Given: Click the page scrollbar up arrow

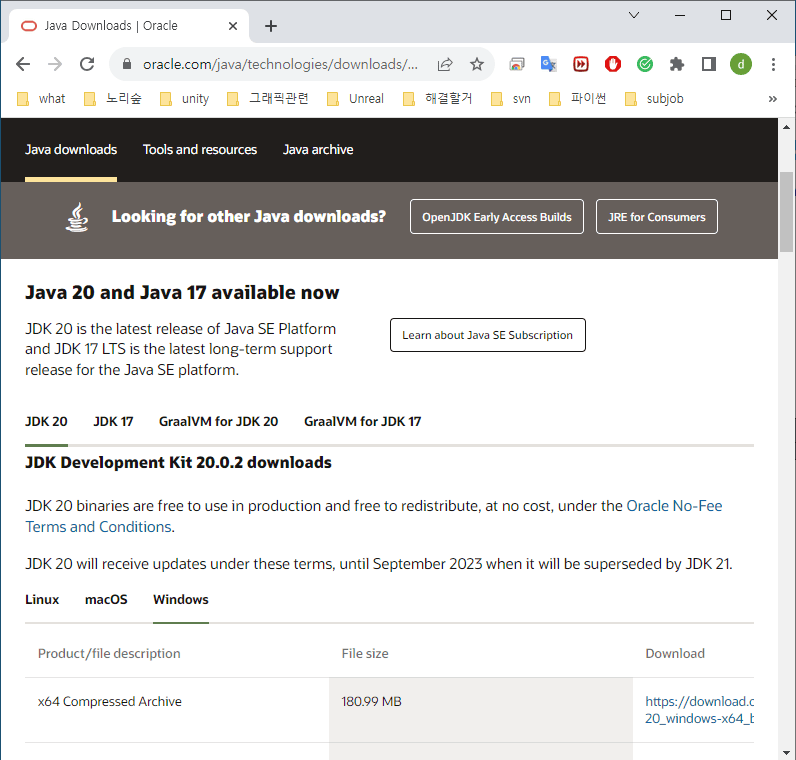Looking at the screenshot, I should tap(786, 127).
